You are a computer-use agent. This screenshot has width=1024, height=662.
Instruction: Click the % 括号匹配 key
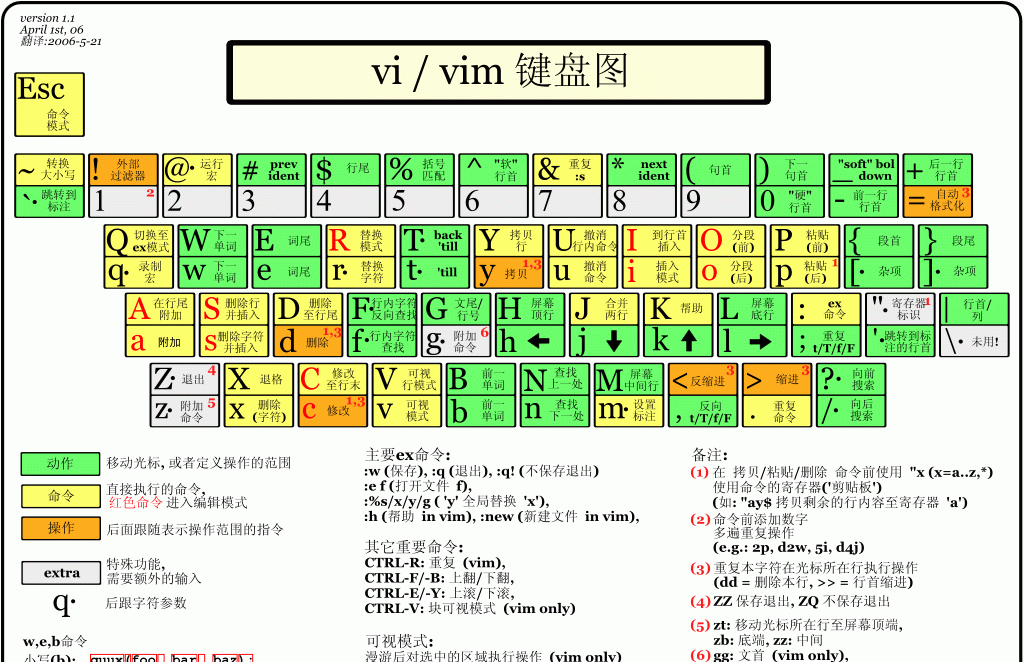pyautogui.click(x=419, y=170)
